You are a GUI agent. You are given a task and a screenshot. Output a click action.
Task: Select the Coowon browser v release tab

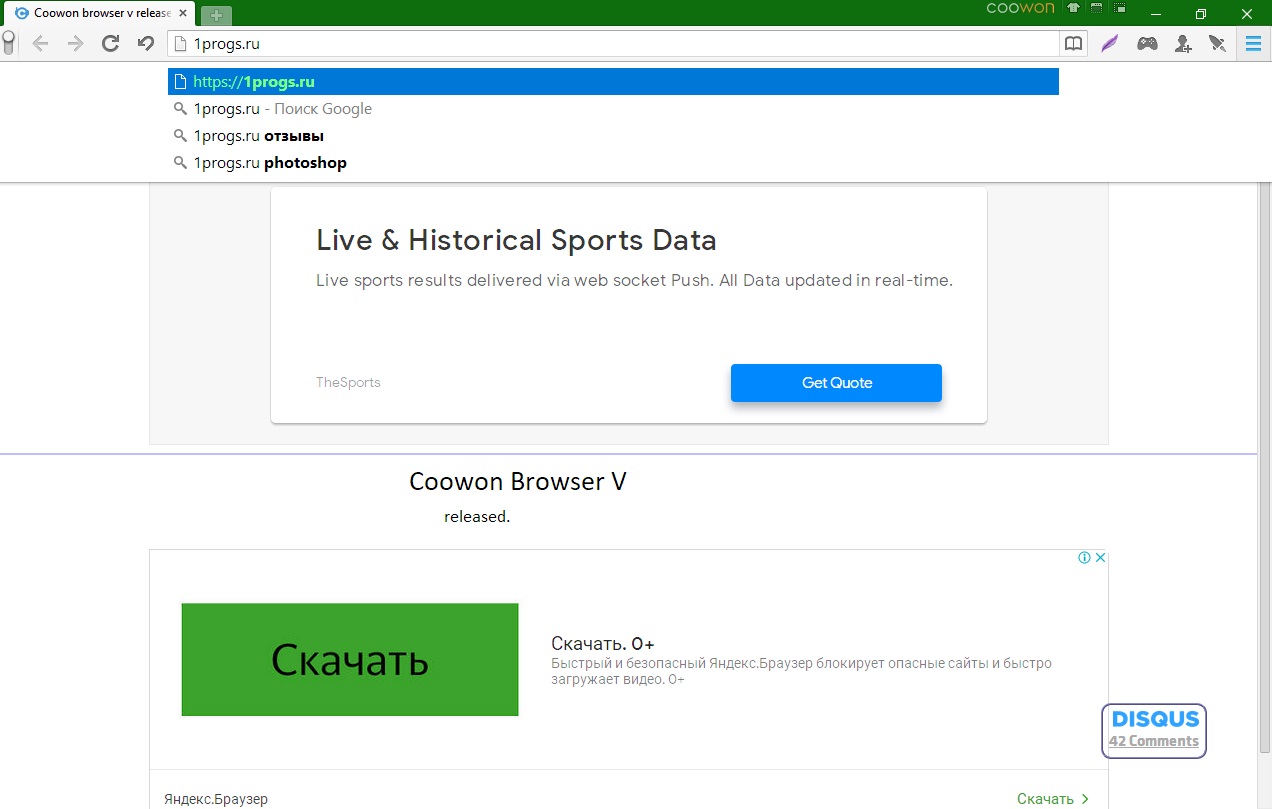100,14
